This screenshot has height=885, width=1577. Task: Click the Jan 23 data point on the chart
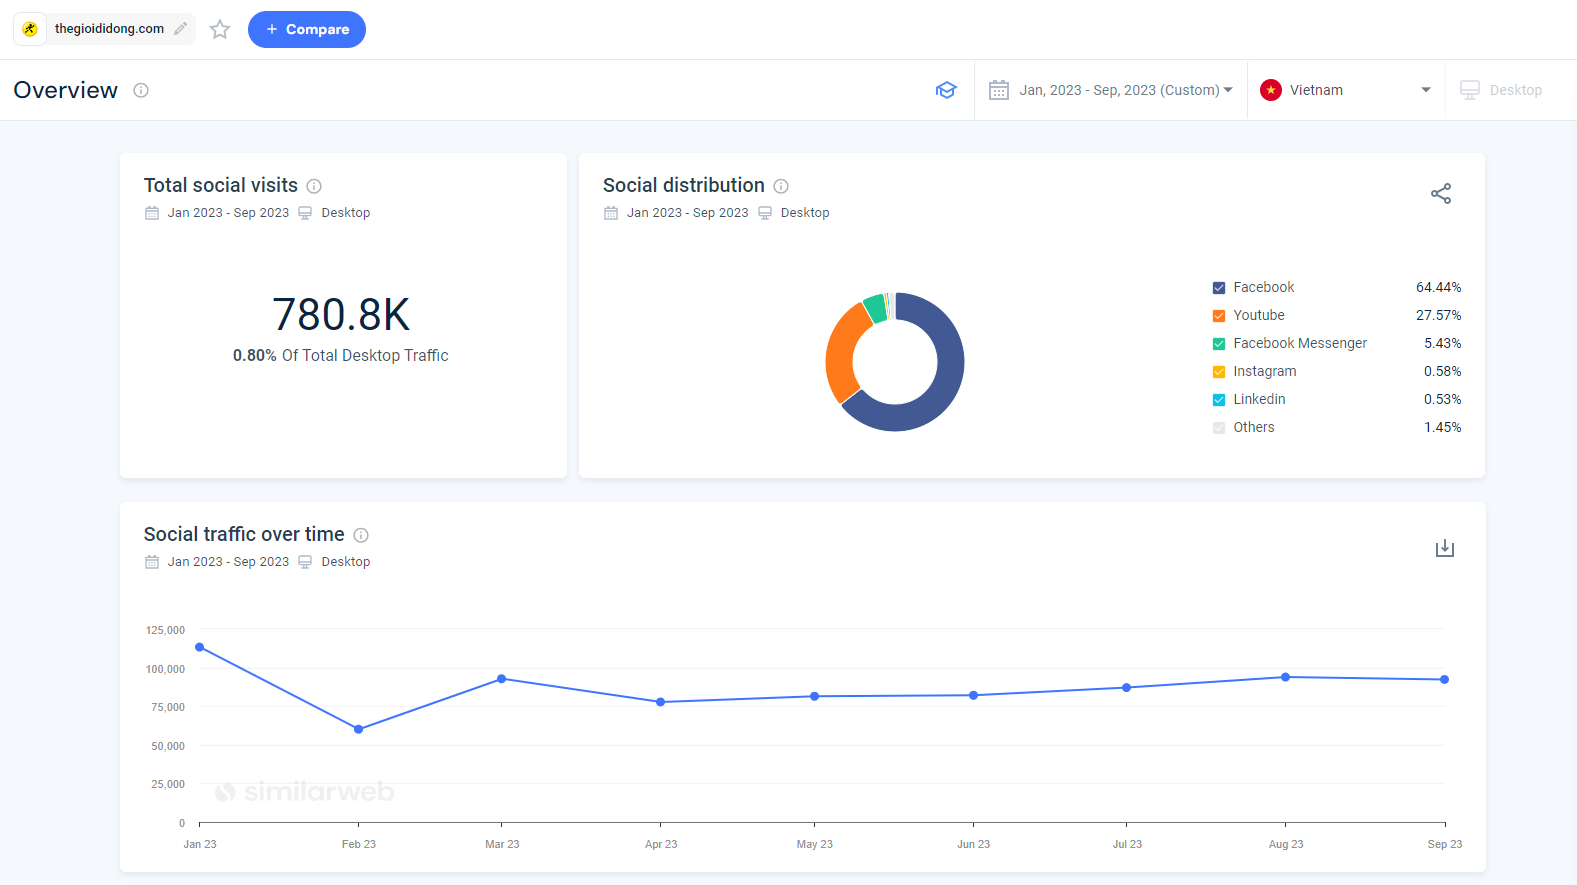pos(200,647)
